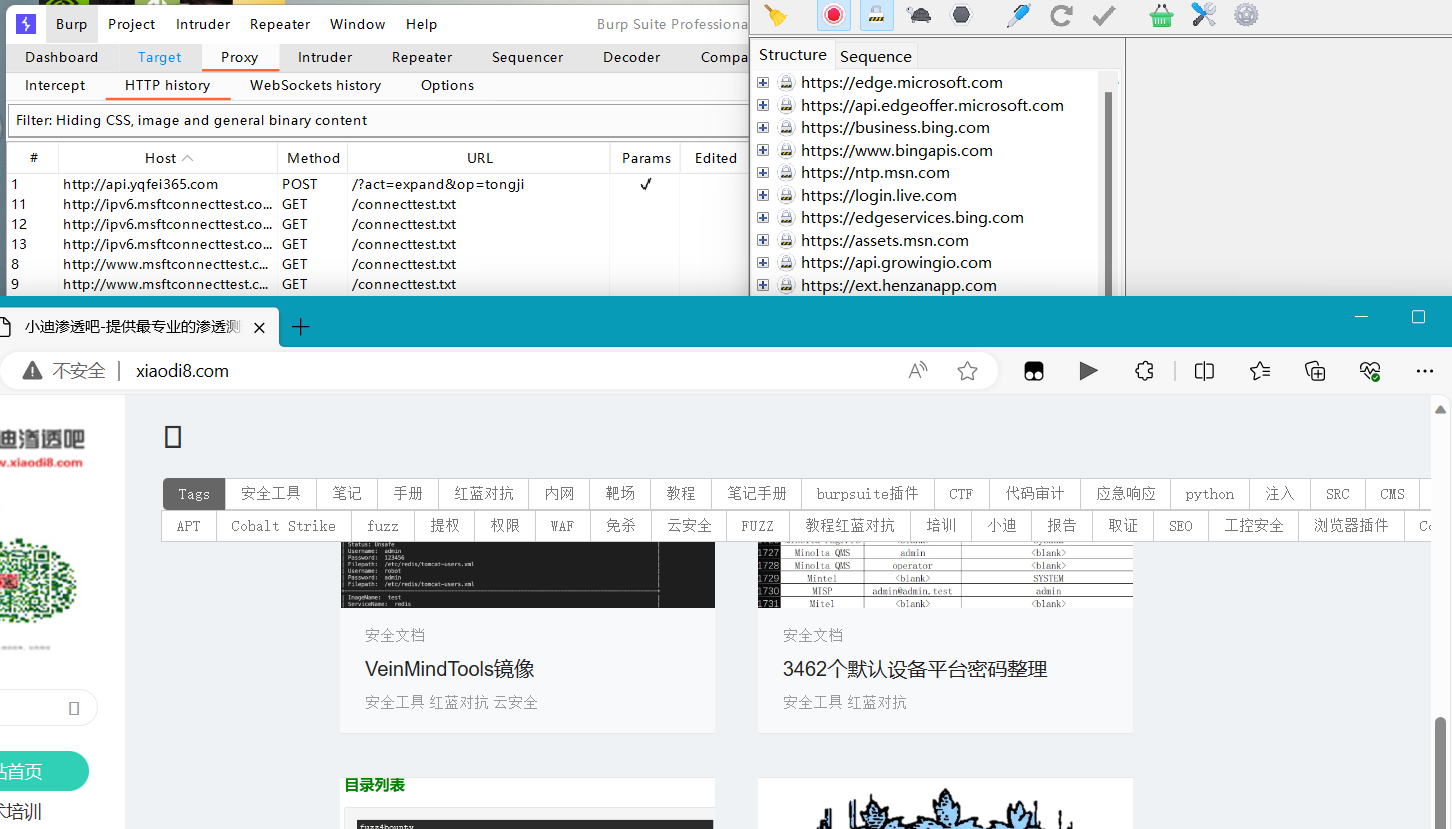Click the repeat request arrow icon

(x=1061, y=14)
